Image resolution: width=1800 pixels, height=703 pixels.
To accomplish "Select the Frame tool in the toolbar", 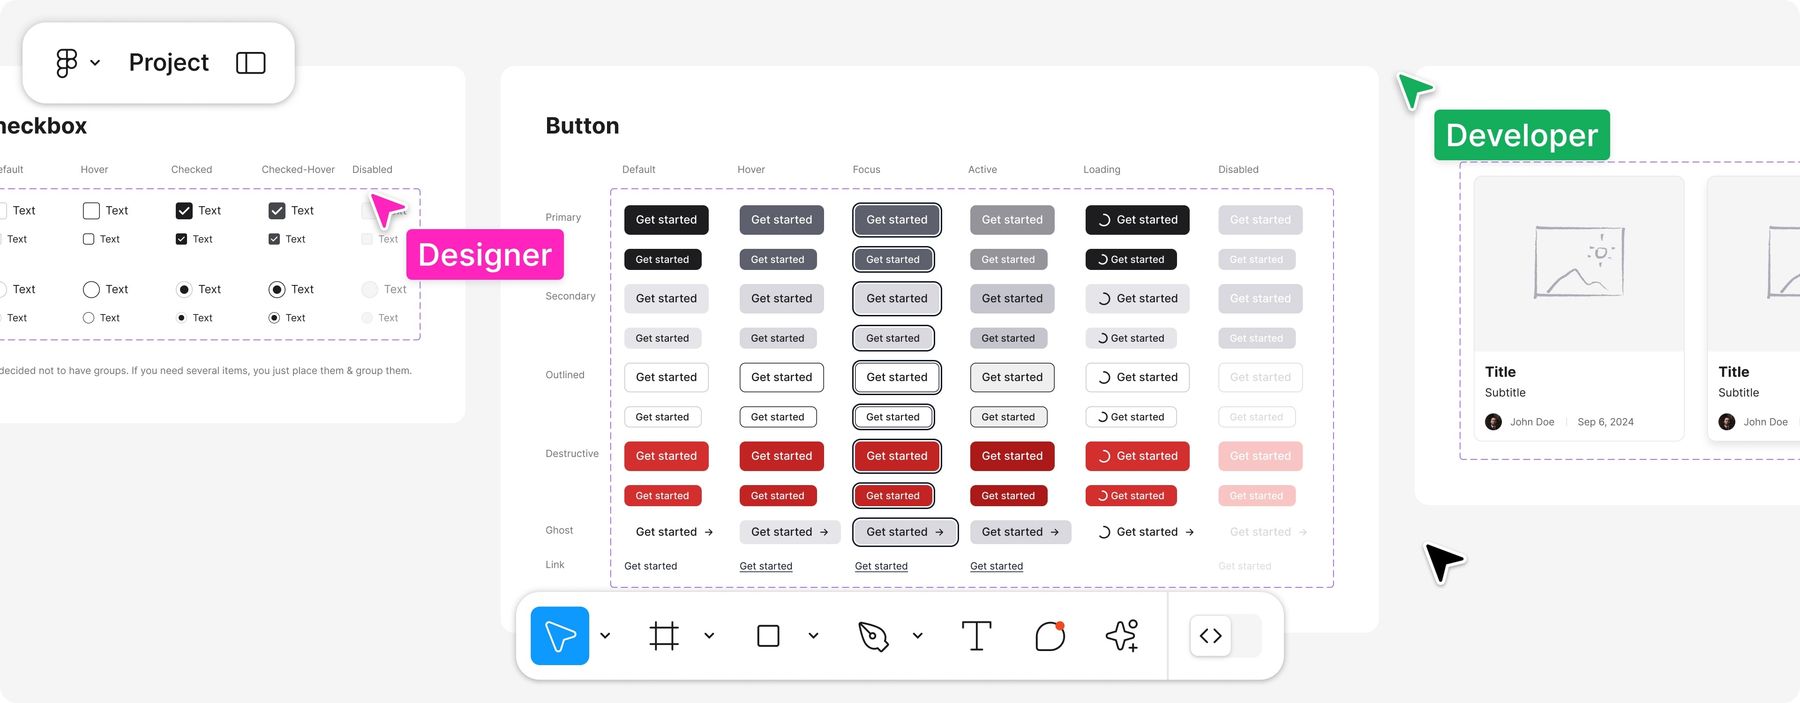I will coord(664,636).
